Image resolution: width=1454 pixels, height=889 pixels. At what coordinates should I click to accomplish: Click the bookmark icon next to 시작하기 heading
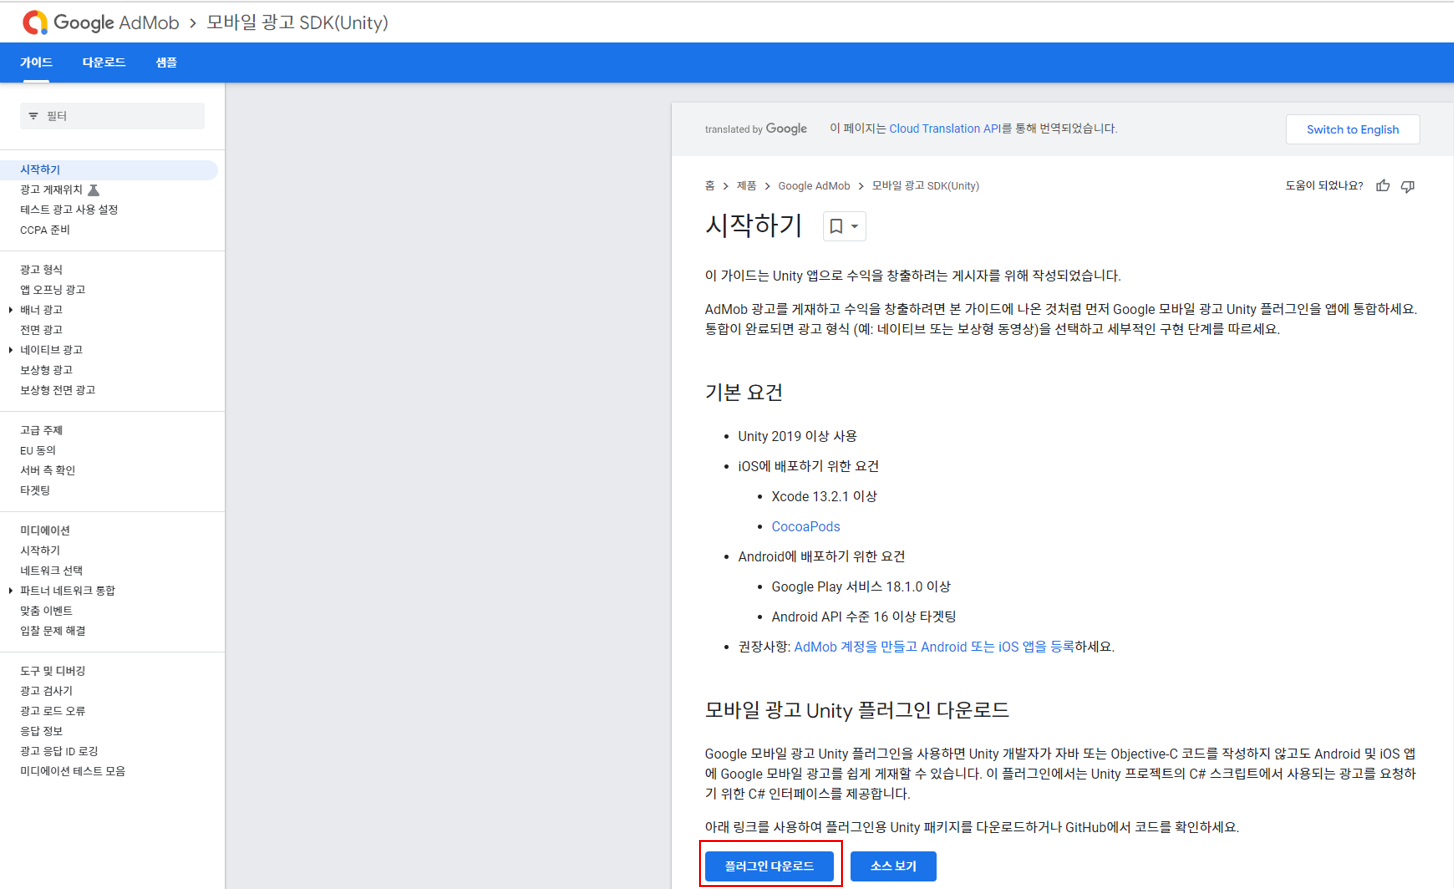click(x=836, y=227)
